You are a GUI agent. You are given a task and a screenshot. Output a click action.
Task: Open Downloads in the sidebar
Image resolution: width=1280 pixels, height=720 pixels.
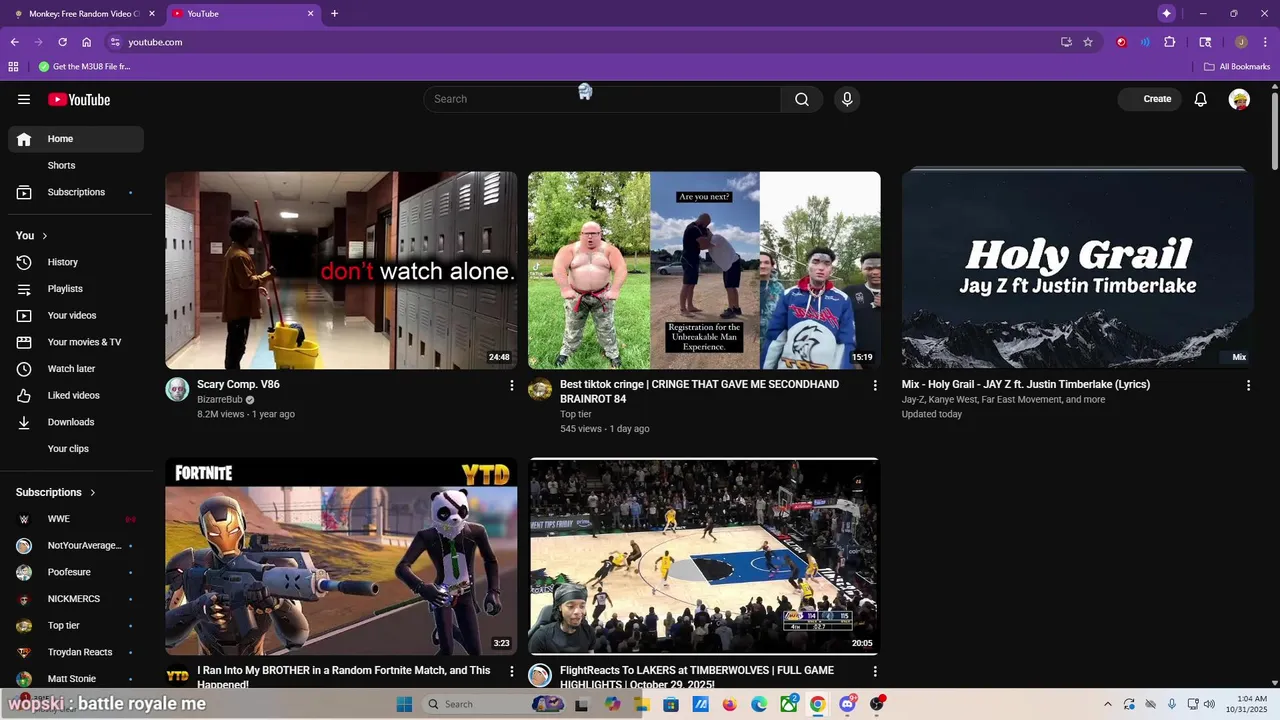coord(76,422)
